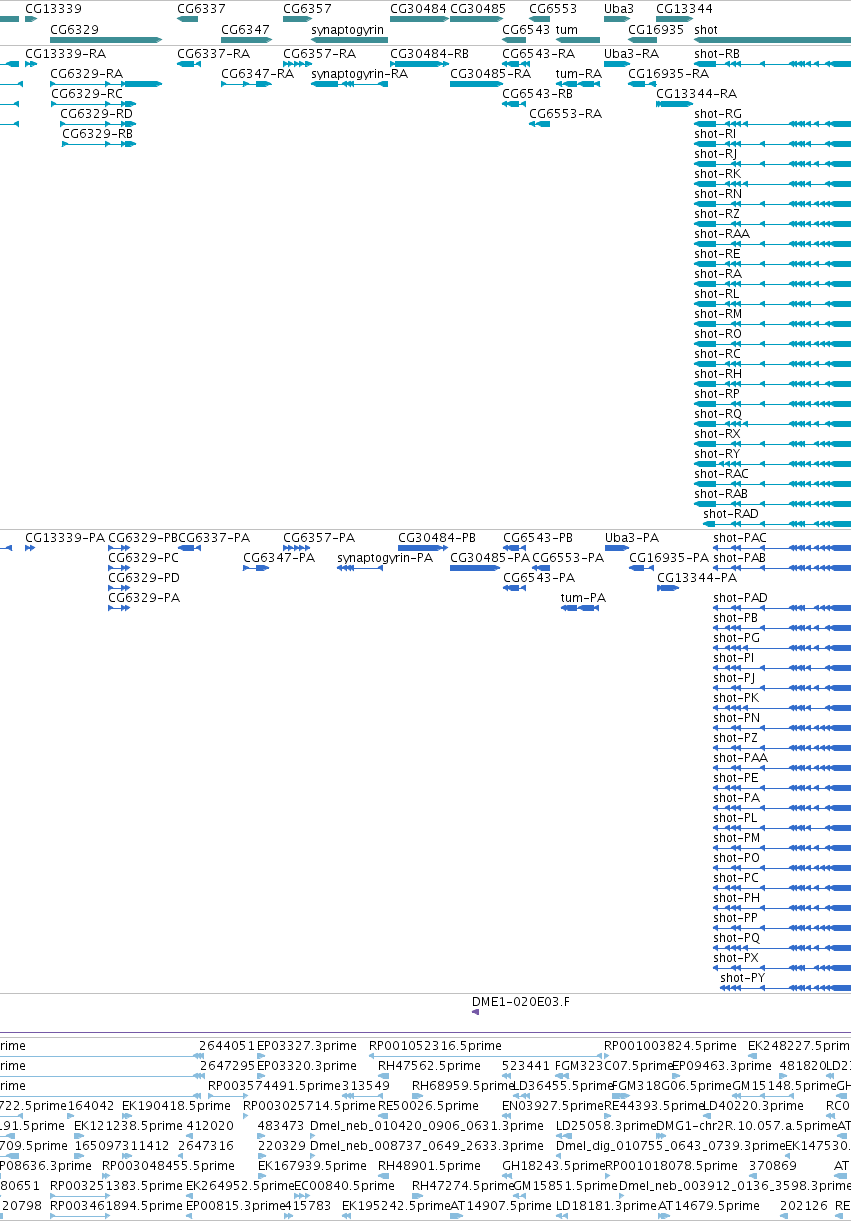Click the tum-RA transcript label
The image size is (851, 1221).
pyautogui.click(x=579, y=74)
